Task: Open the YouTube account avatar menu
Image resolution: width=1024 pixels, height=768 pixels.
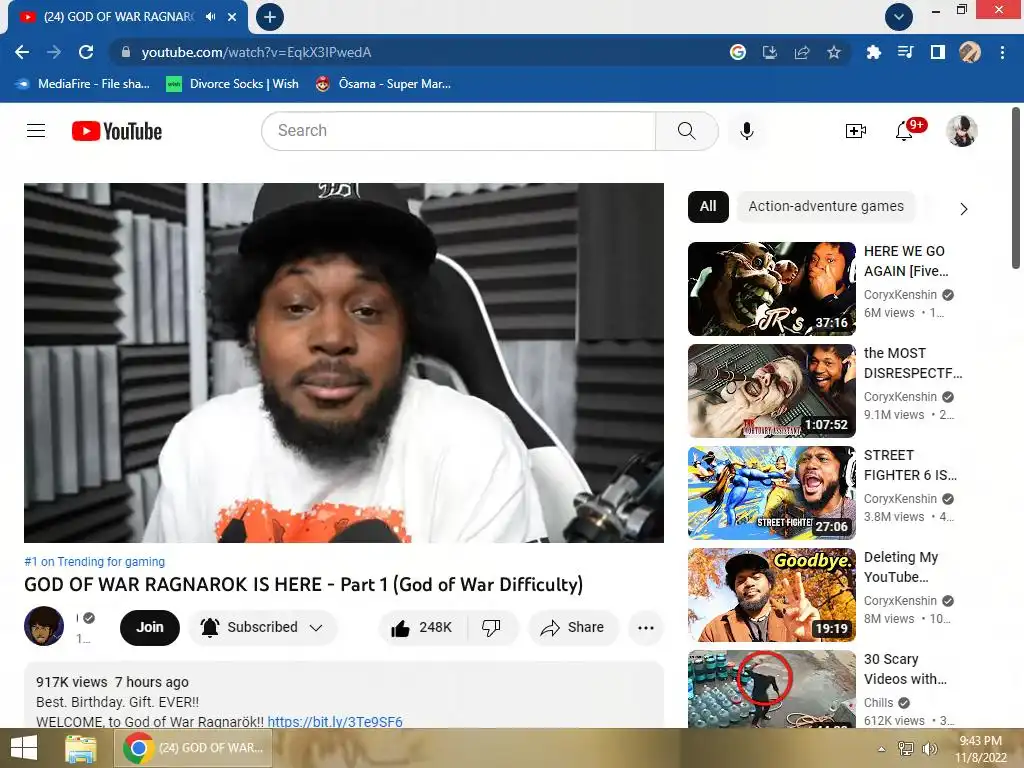Action: pos(961,131)
